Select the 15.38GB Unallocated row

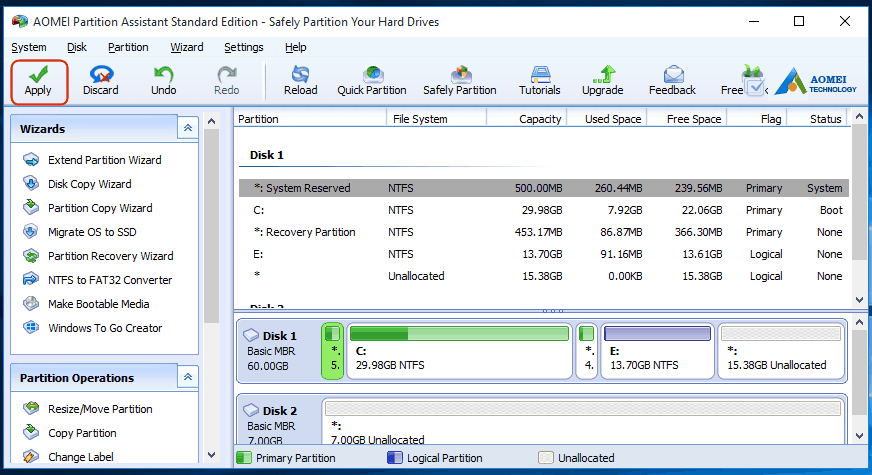[x=544, y=276]
